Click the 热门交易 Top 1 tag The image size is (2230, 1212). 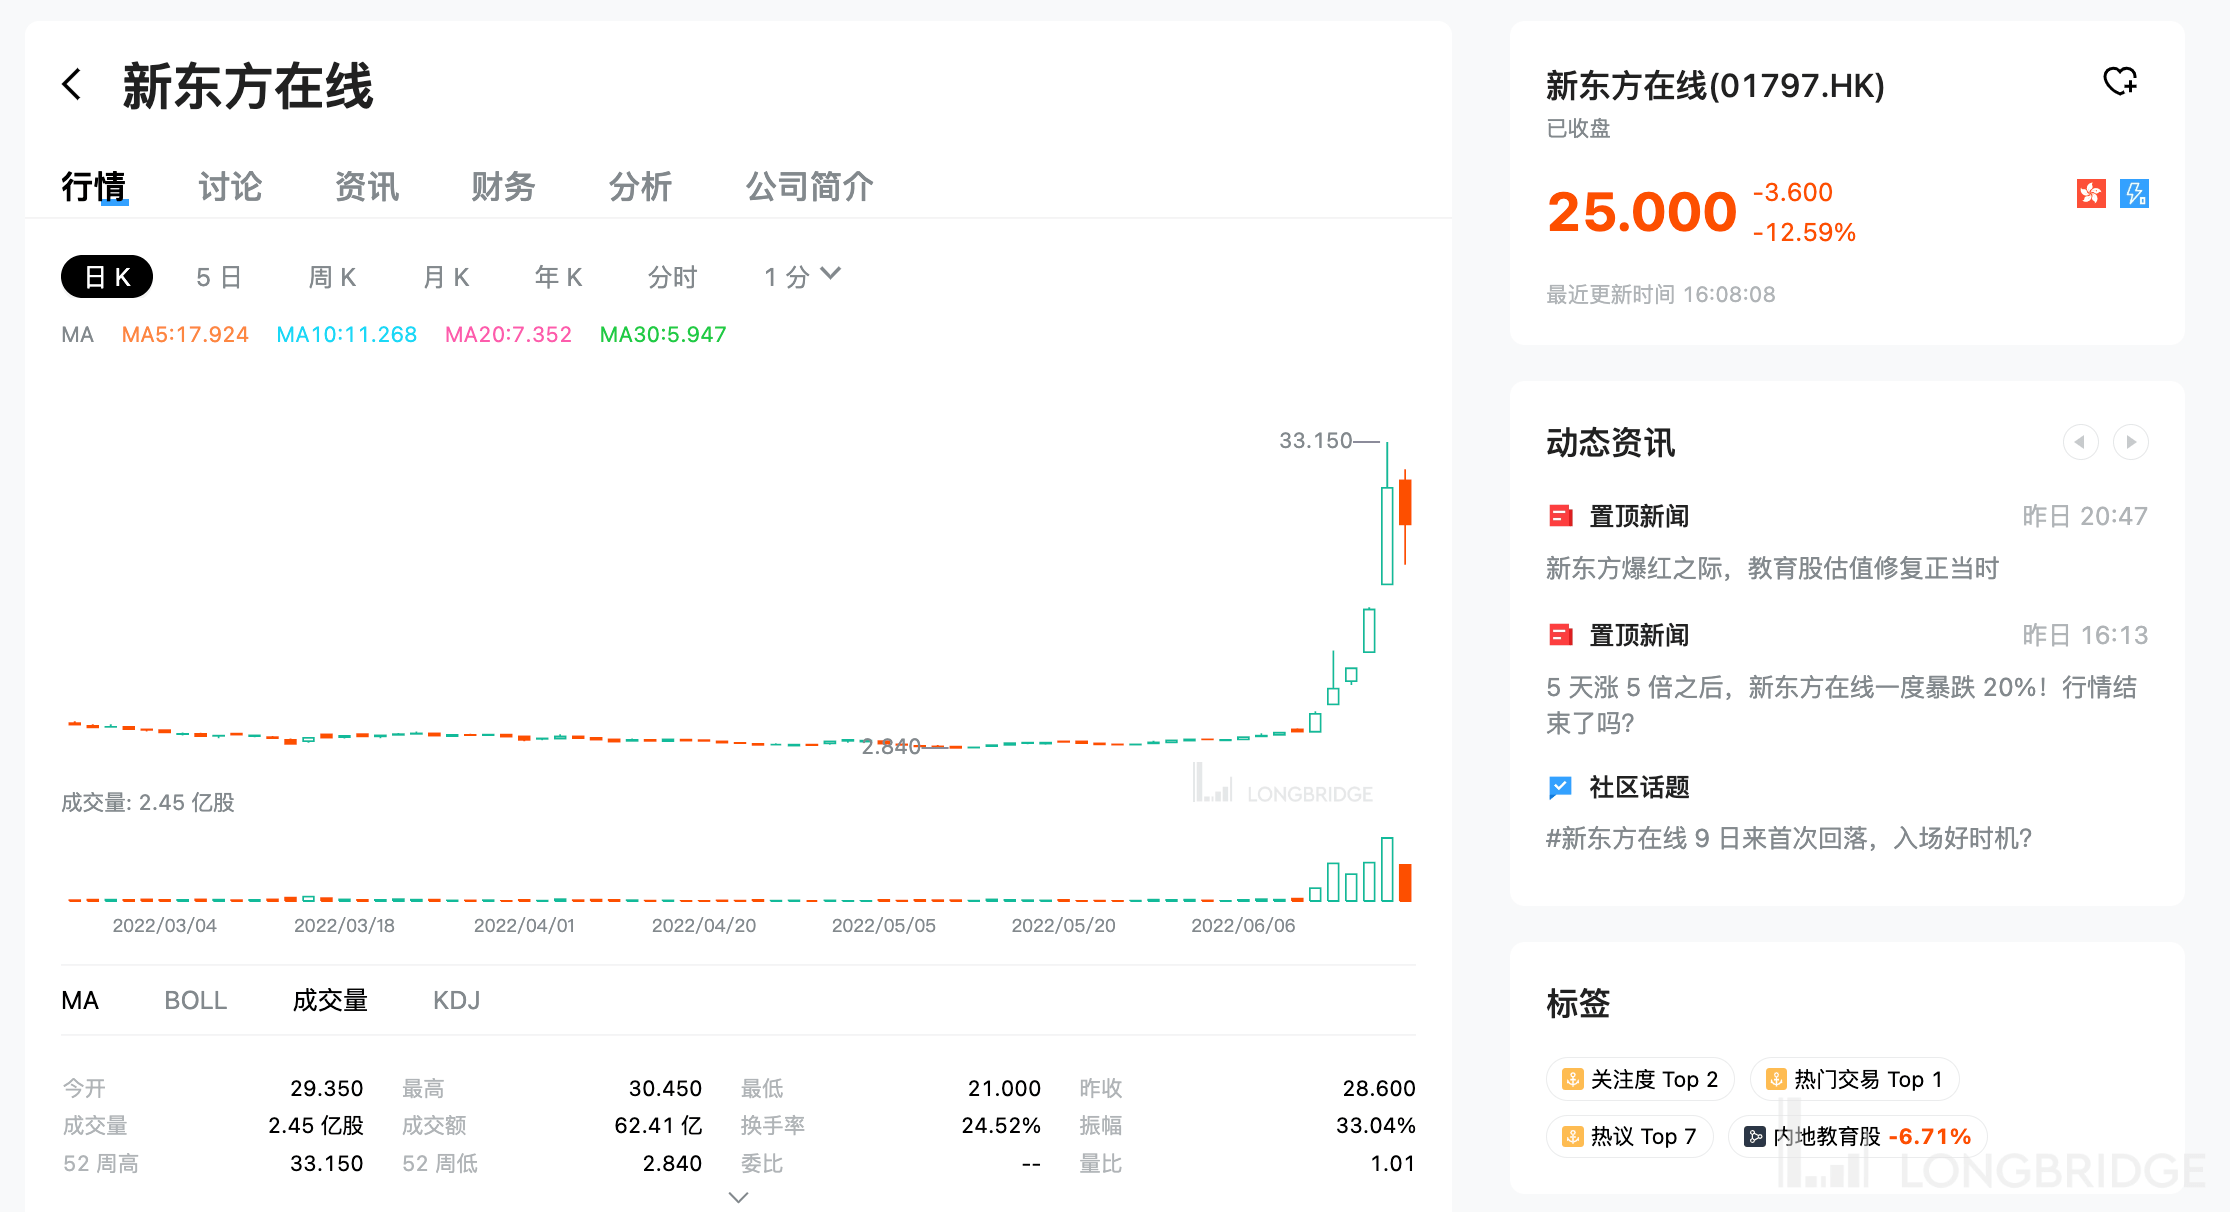pyautogui.click(x=1854, y=1079)
